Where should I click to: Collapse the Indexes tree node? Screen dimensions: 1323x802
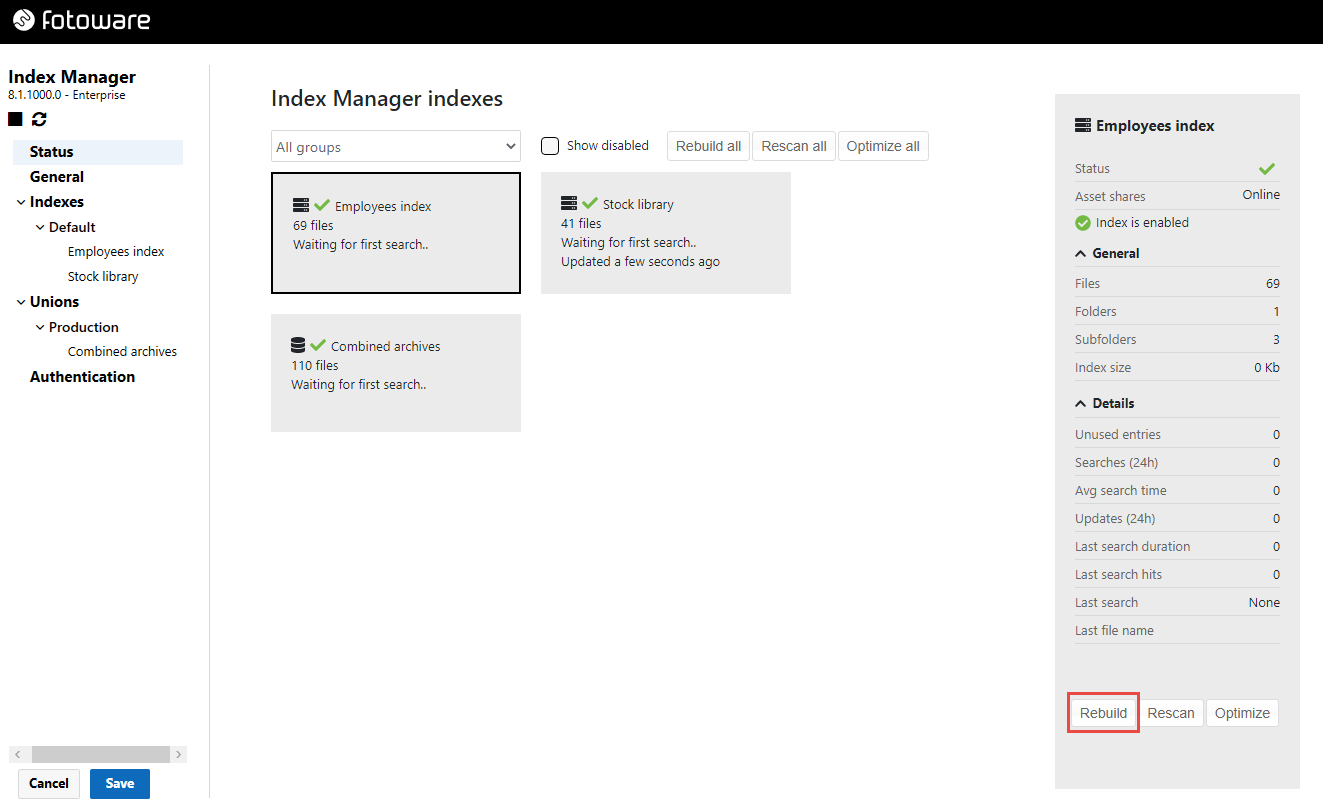tap(20, 202)
